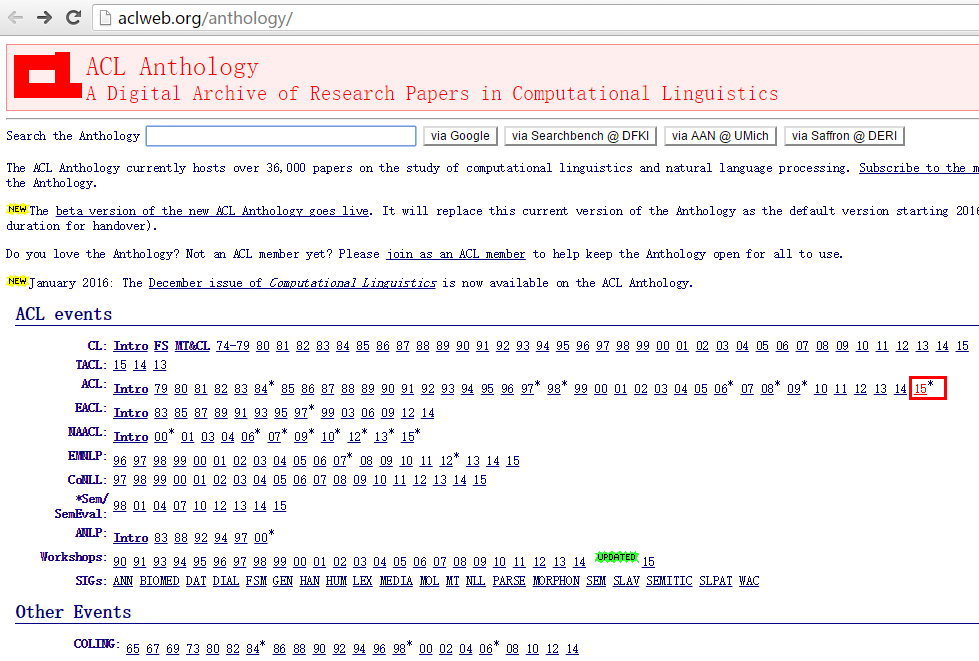Open the CL row Intro link

tap(130, 346)
